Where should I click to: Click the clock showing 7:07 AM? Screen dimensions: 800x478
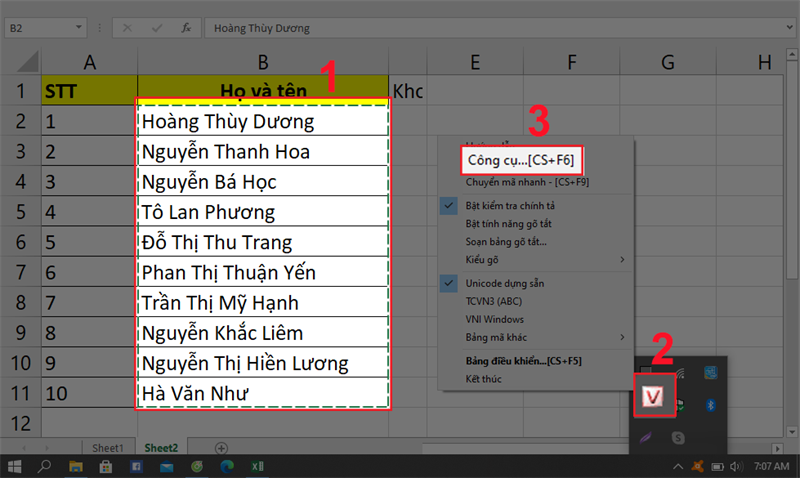tap(771, 466)
